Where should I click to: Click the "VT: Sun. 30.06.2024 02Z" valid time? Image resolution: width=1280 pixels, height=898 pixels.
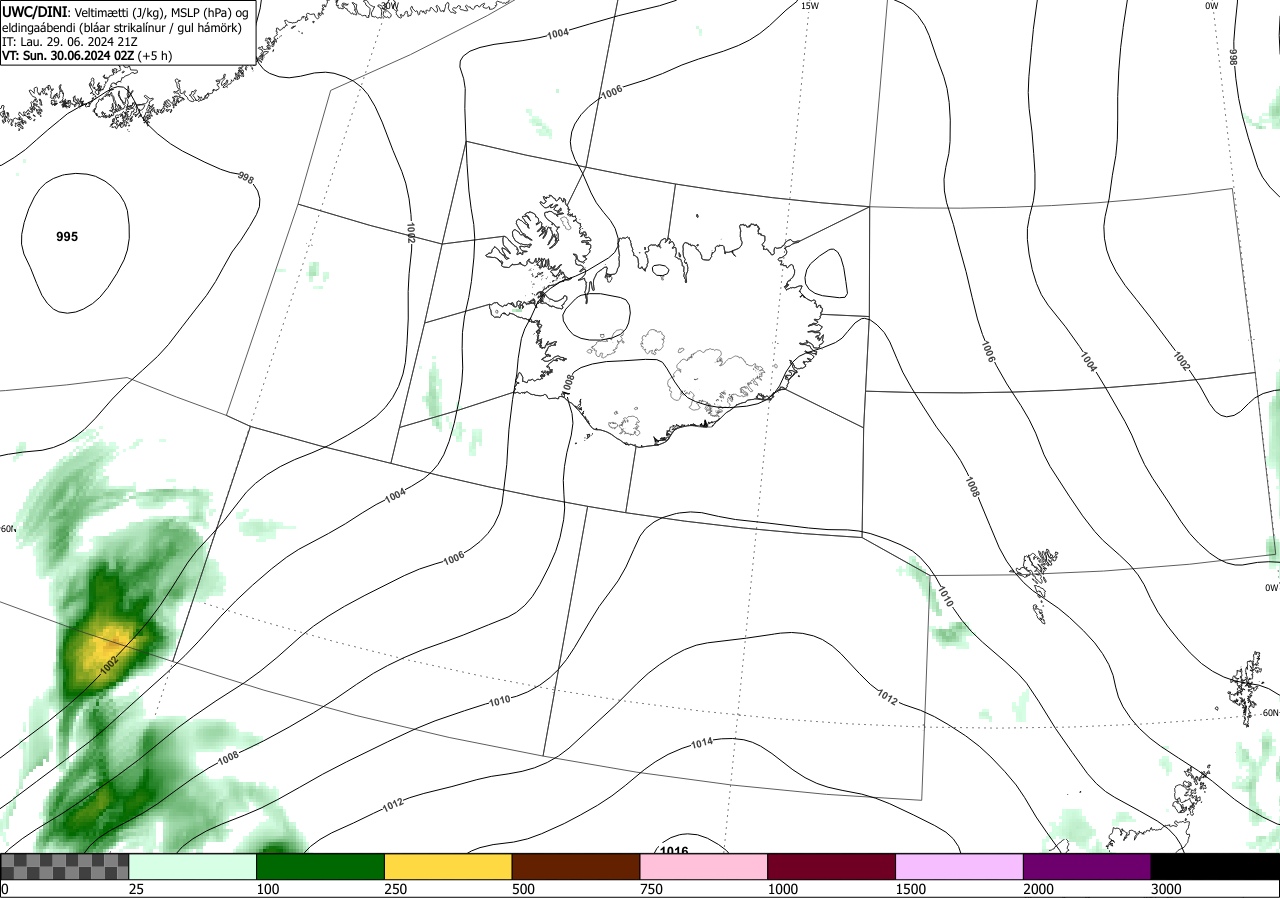coord(70,56)
